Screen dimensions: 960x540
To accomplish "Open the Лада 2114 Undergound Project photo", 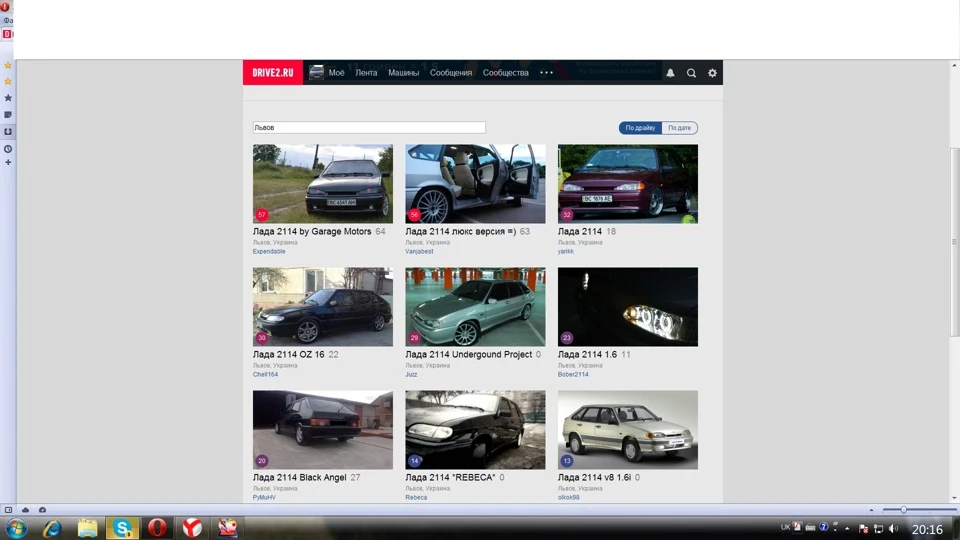I will pos(475,307).
